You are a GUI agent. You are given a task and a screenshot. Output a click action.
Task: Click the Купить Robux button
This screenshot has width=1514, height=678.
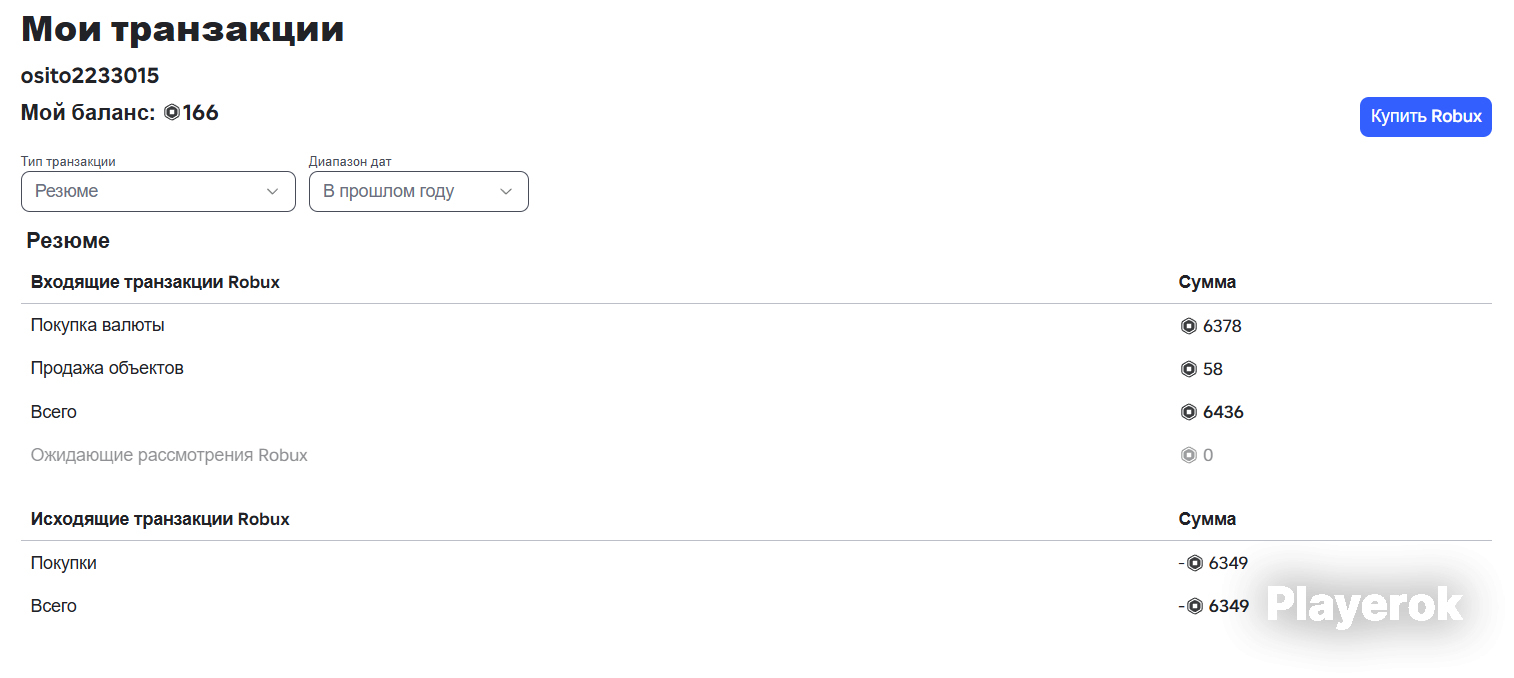click(1426, 117)
